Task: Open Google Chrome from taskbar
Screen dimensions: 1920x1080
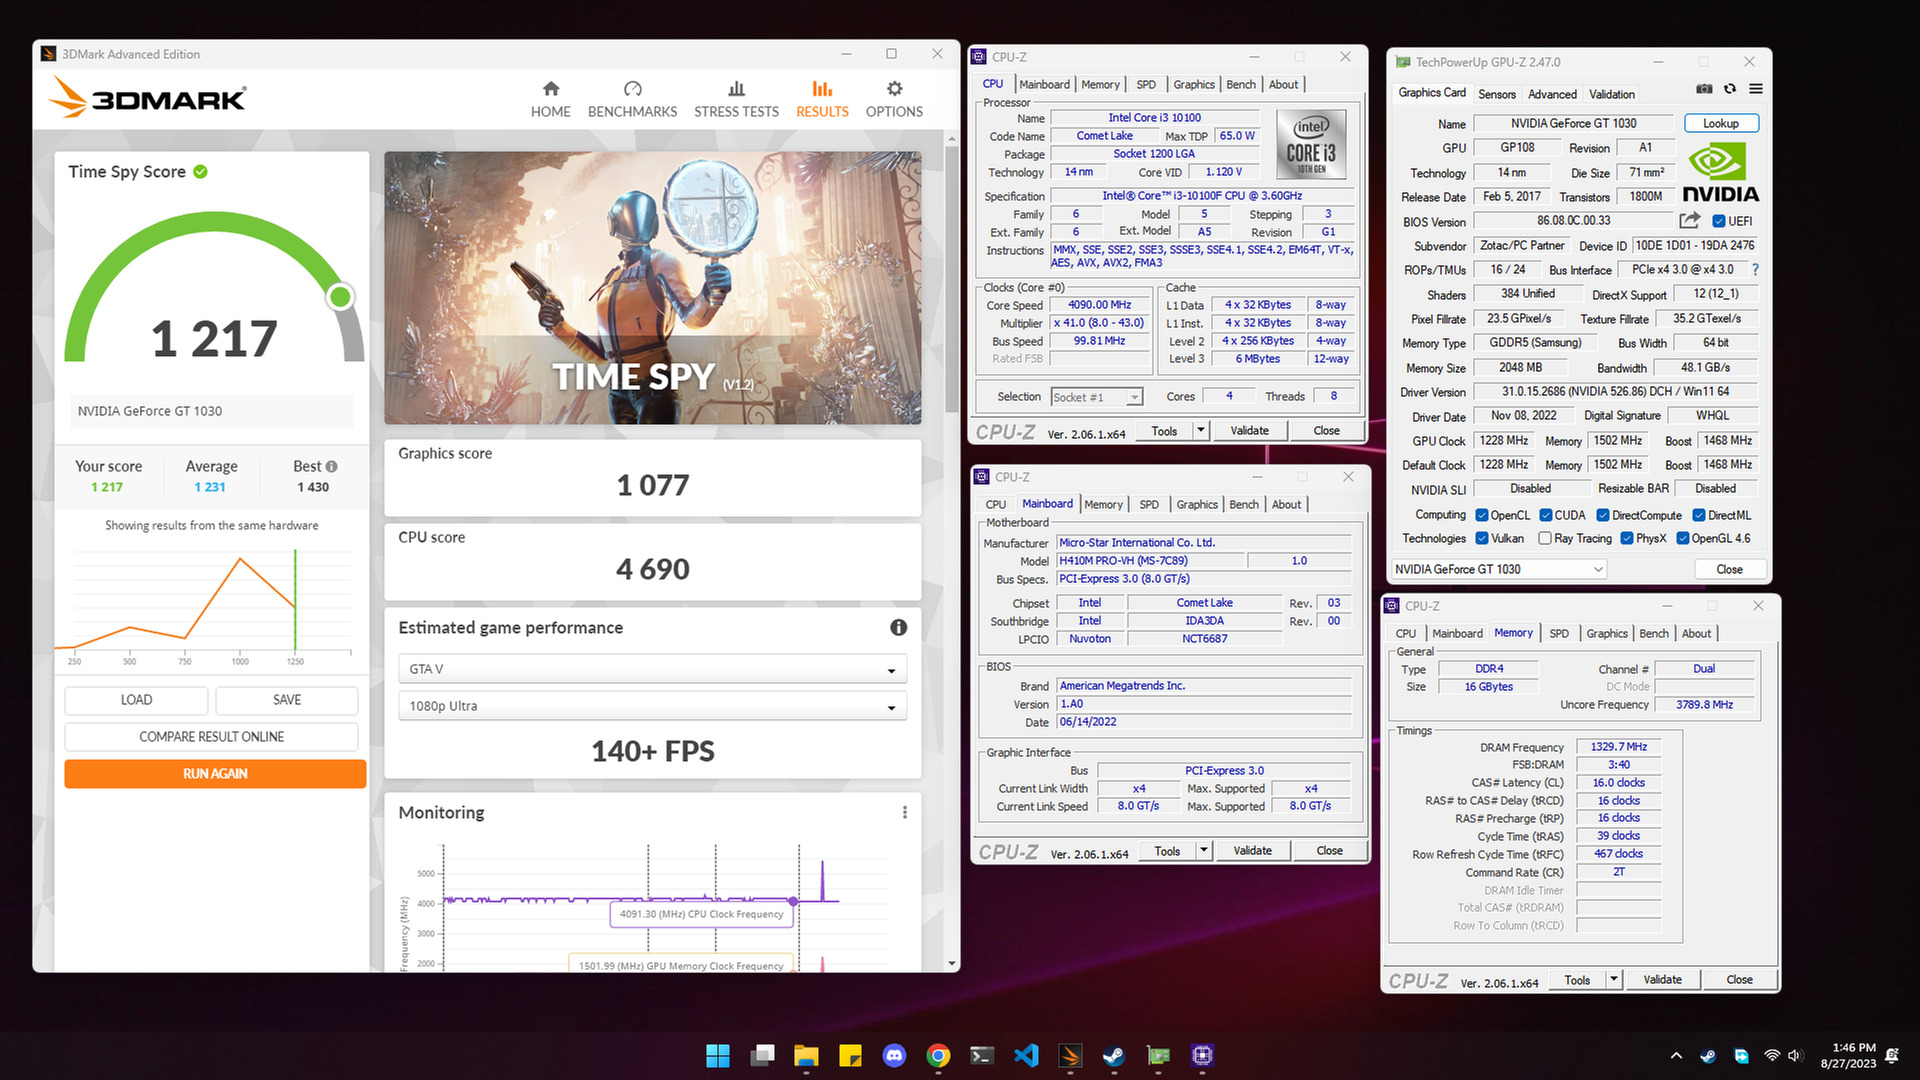Action: (938, 1055)
